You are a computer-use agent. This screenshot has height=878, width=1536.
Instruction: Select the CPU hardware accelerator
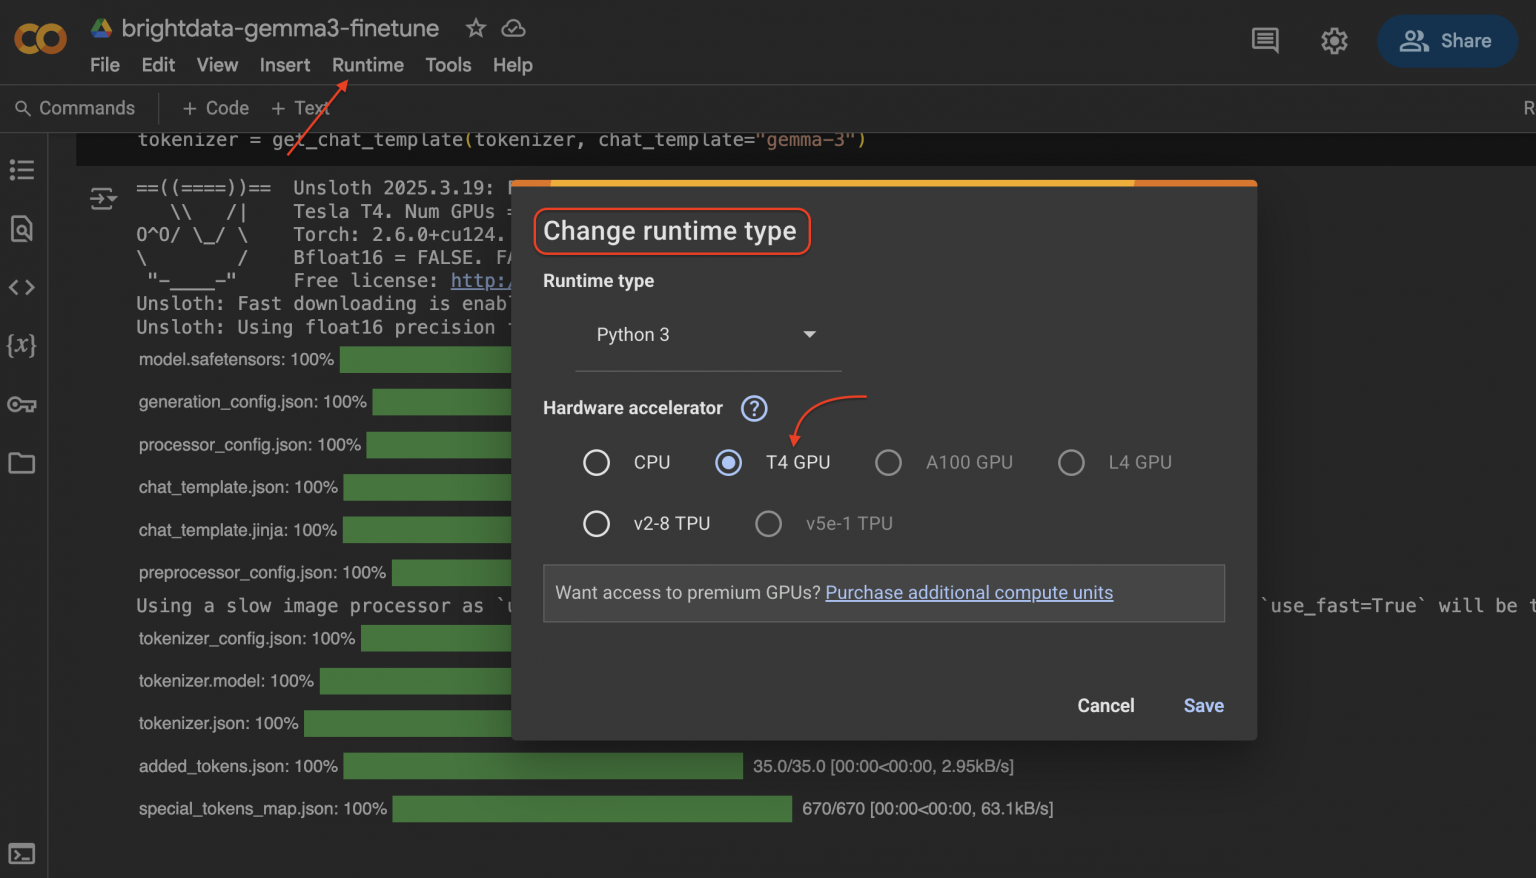coord(597,462)
